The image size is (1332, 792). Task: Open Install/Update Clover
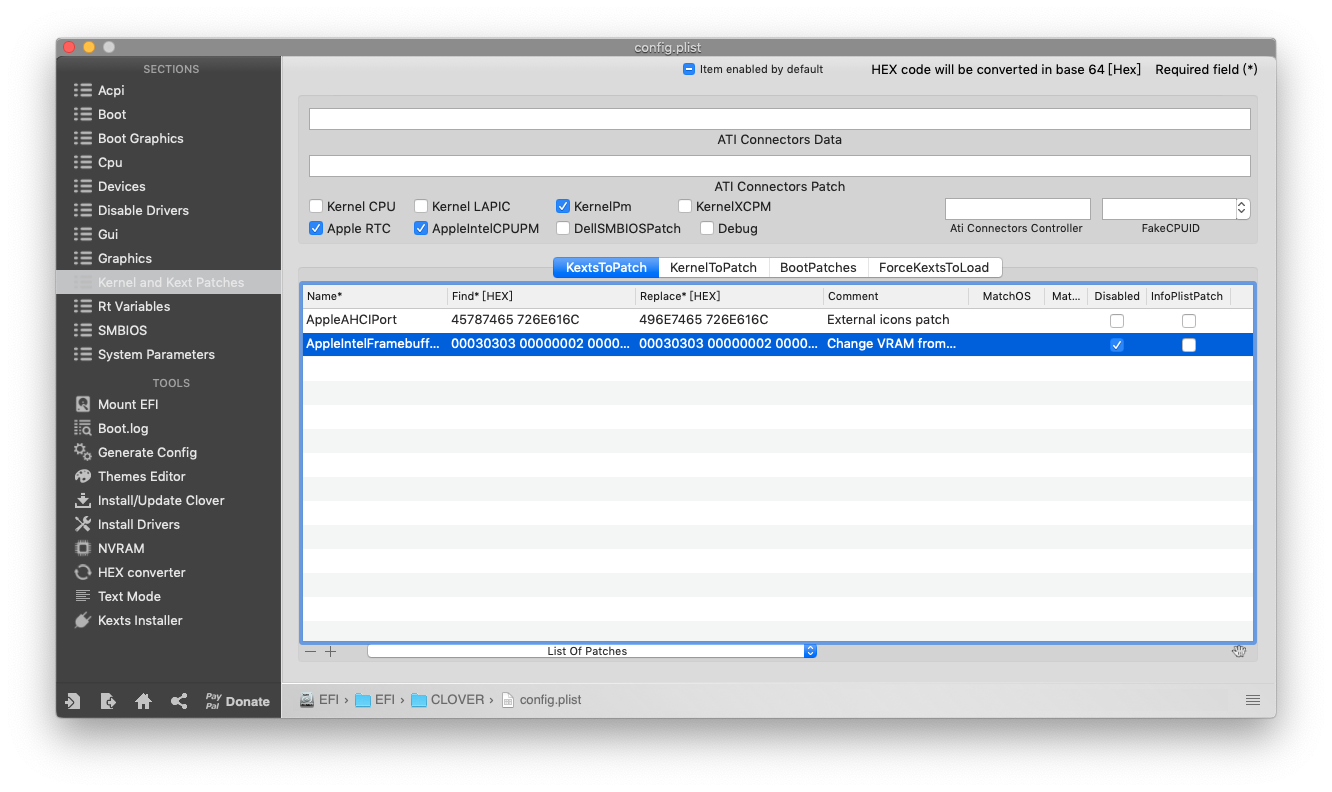coord(160,500)
